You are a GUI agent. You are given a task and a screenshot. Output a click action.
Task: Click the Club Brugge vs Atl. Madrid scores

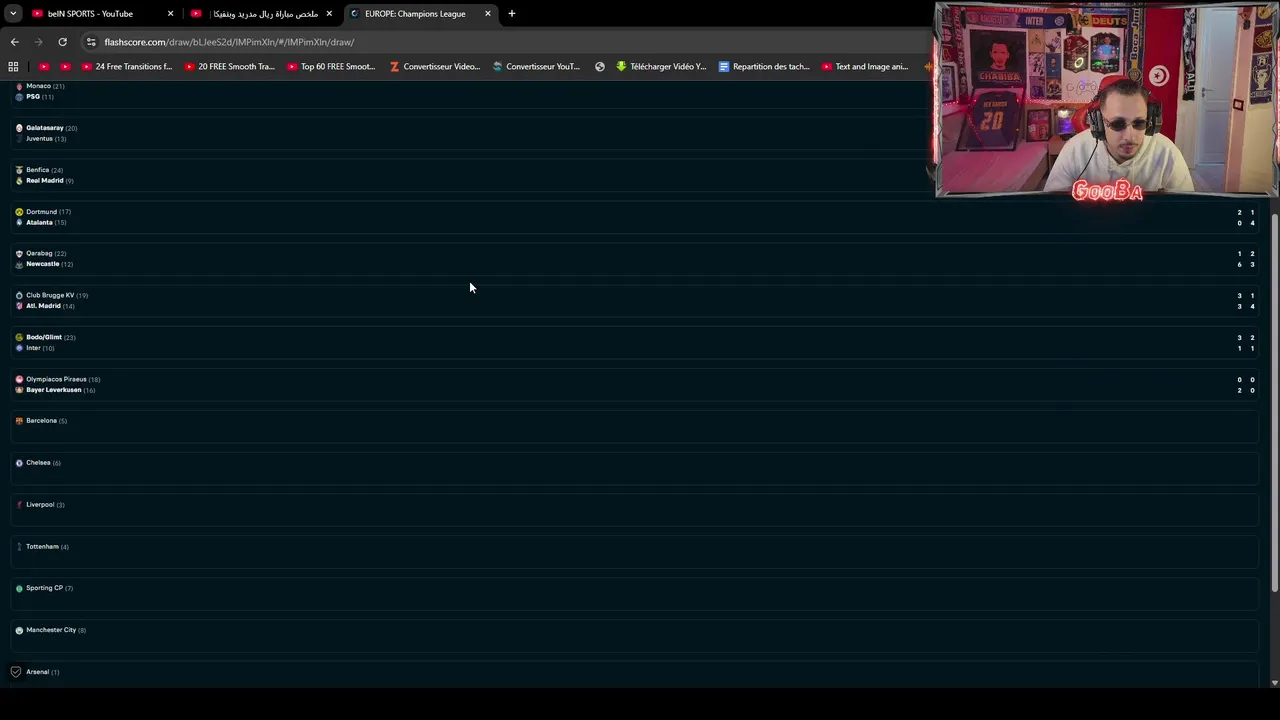click(x=1245, y=301)
